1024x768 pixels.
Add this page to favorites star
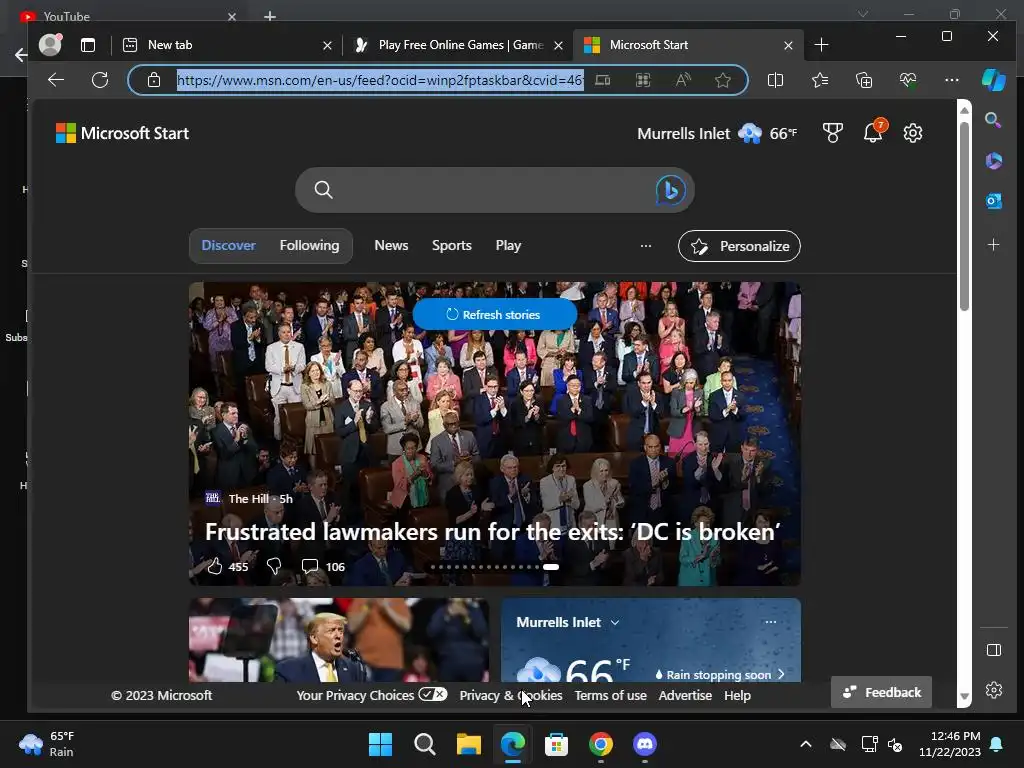[722, 80]
